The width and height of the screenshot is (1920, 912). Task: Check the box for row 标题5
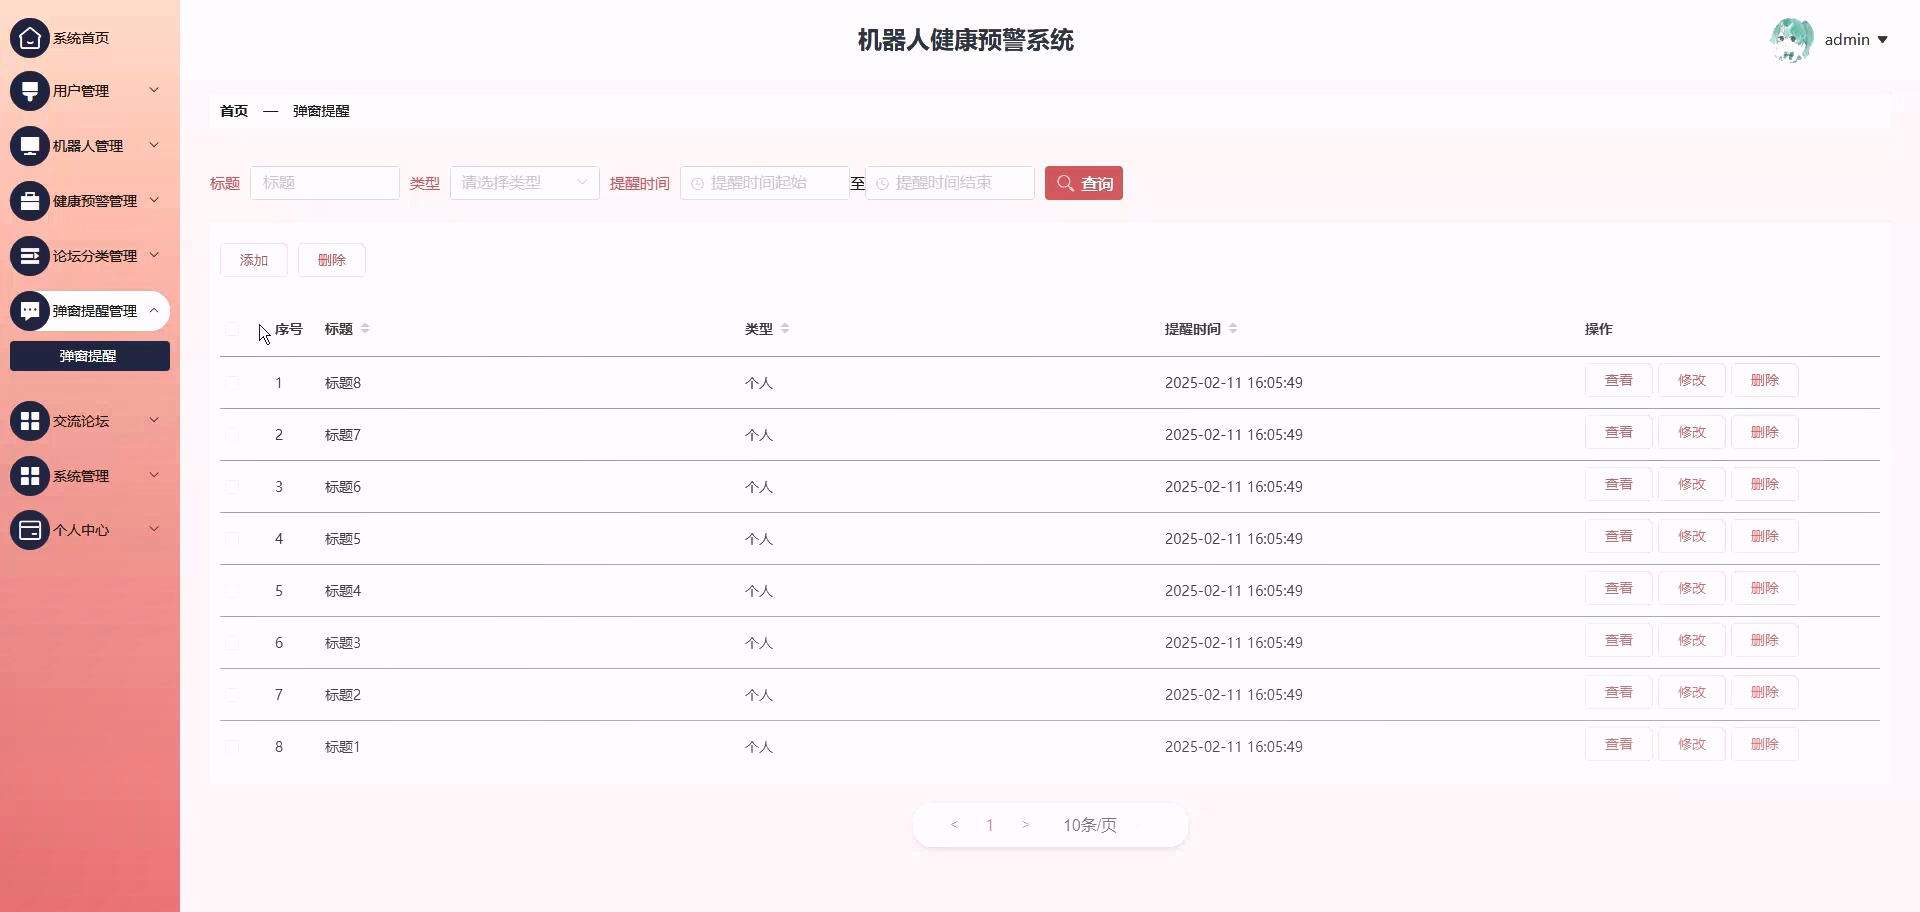coord(232,539)
